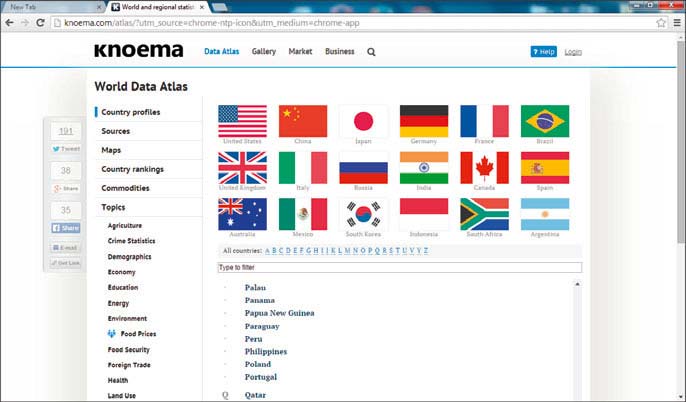Click the Type to filter input field
Image resolution: width=686 pixels, height=402 pixels.
coord(400,267)
